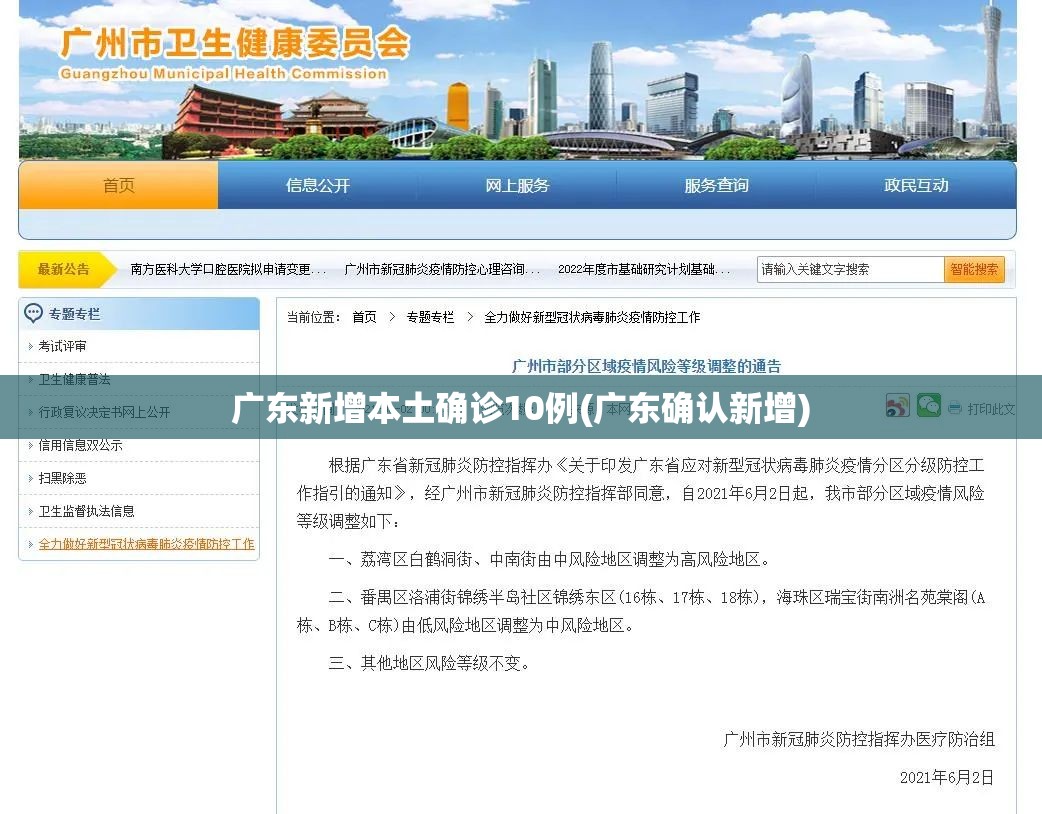The image size is (1042, 814).
Task: Click the 打印此文 print link
Action: (x=991, y=409)
